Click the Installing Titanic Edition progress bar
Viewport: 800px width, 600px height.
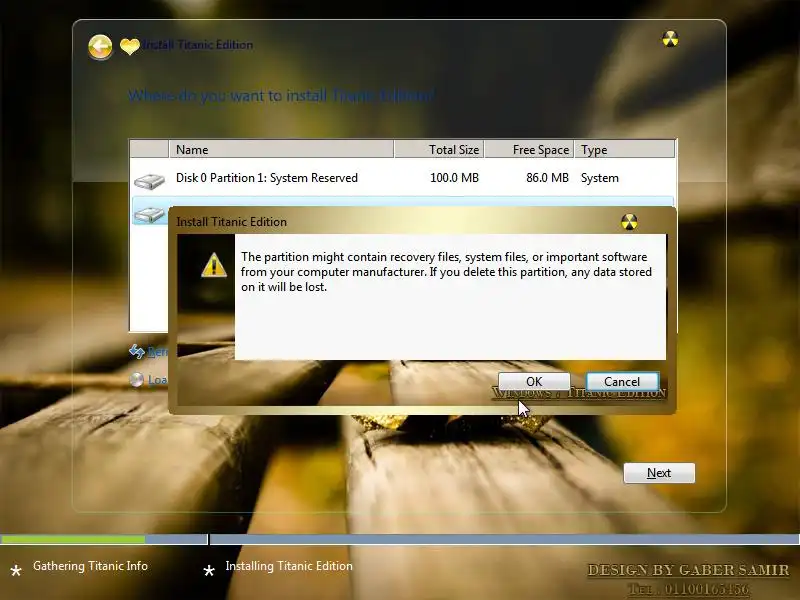505,539
